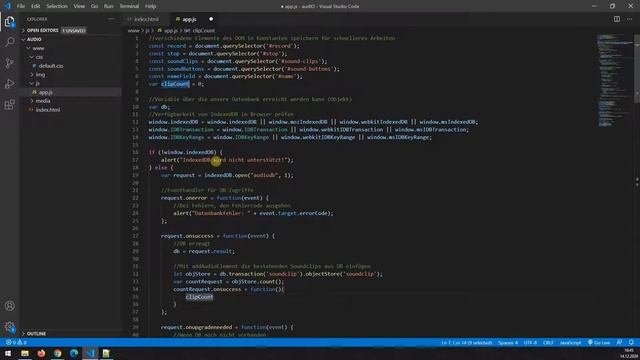This screenshot has width=640, height=360.
Task: Select app.js in the explorer tree
Action: (45, 92)
